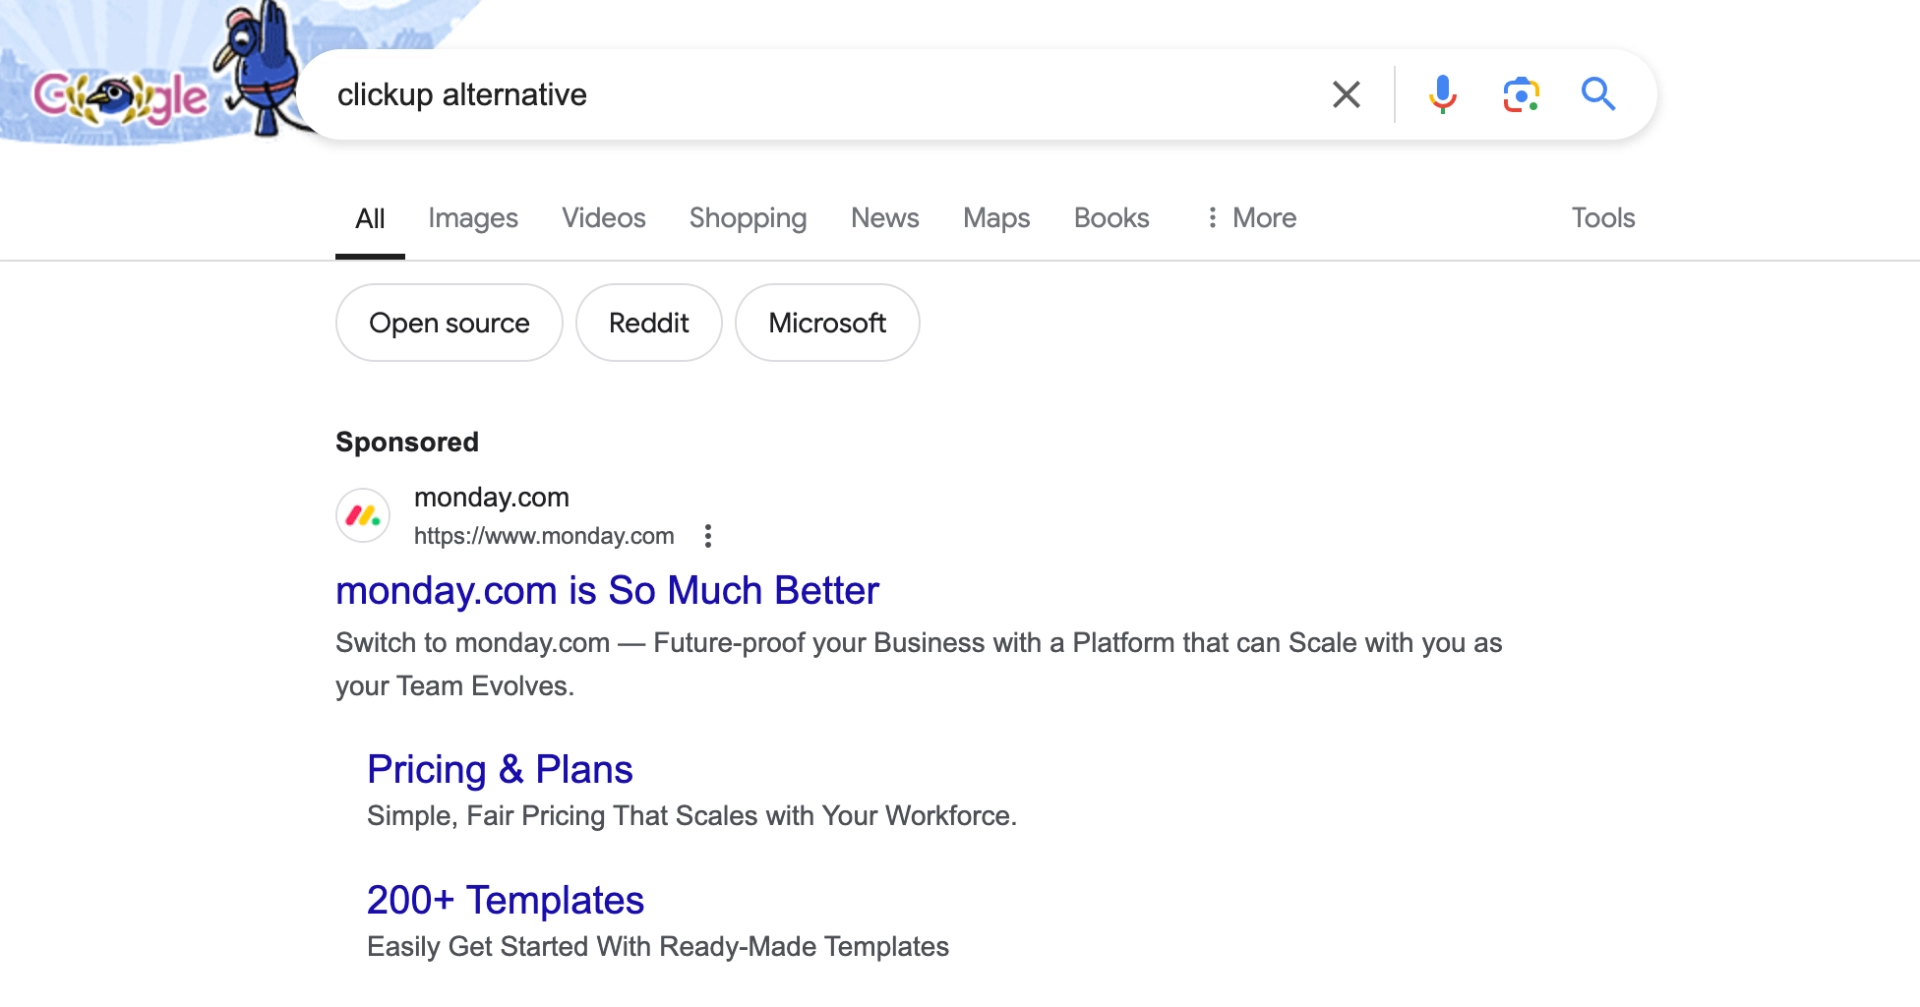Open the Shopping tab
The height and width of the screenshot is (1007, 1920).
[748, 218]
